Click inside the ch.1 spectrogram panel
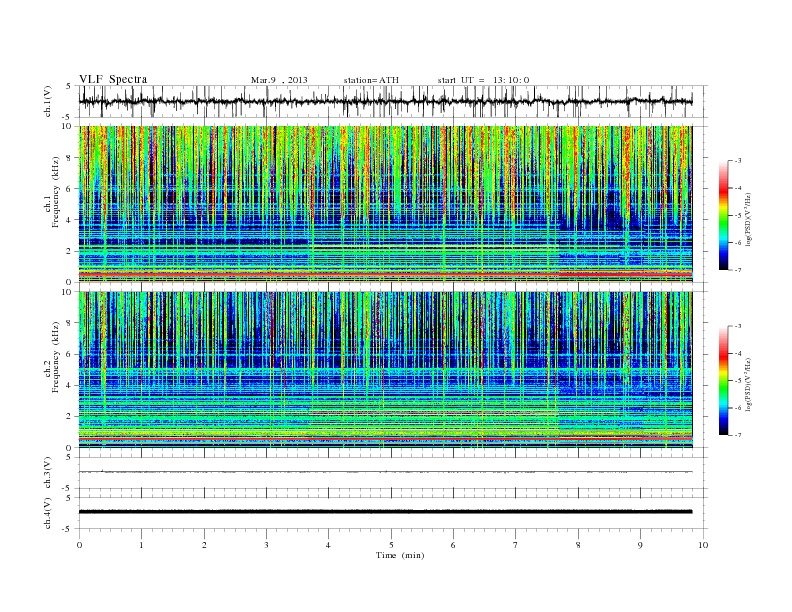This screenshot has height=612, width=792. tap(385, 204)
